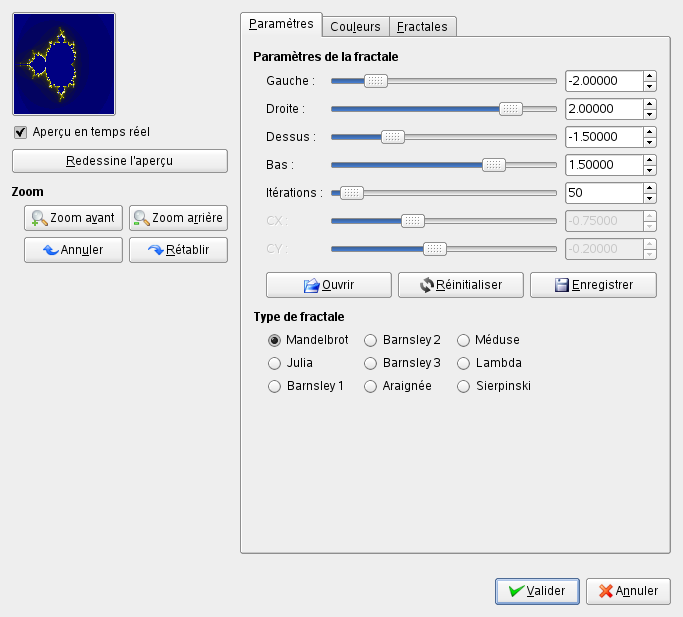683x617 pixels.
Task: Click the Dessus value field -1.50000
Action: point(605,137)
